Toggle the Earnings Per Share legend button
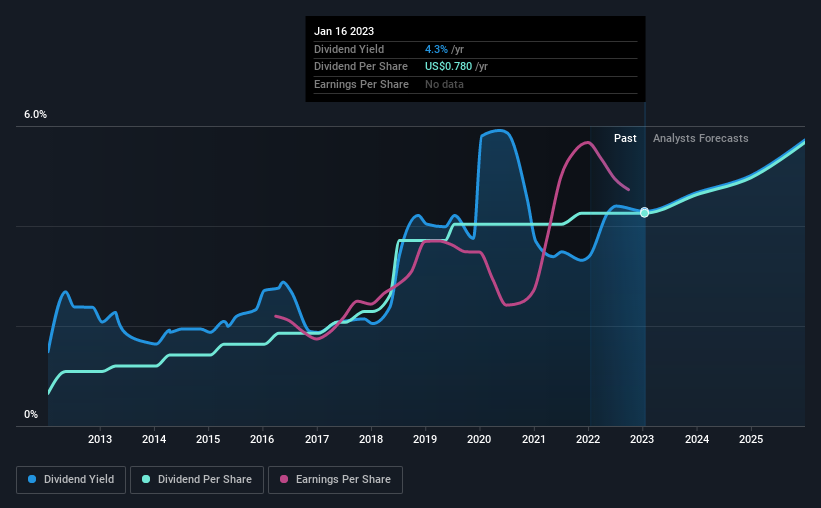The image size is (821, 508). 335,480
